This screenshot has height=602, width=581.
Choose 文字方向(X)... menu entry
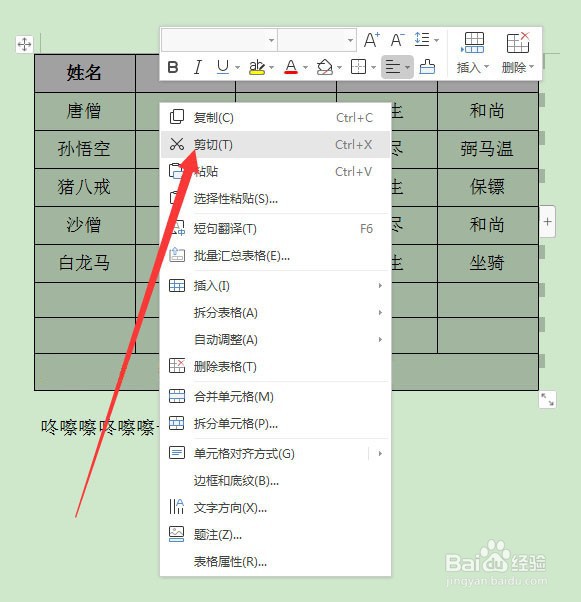coord(275,508)
